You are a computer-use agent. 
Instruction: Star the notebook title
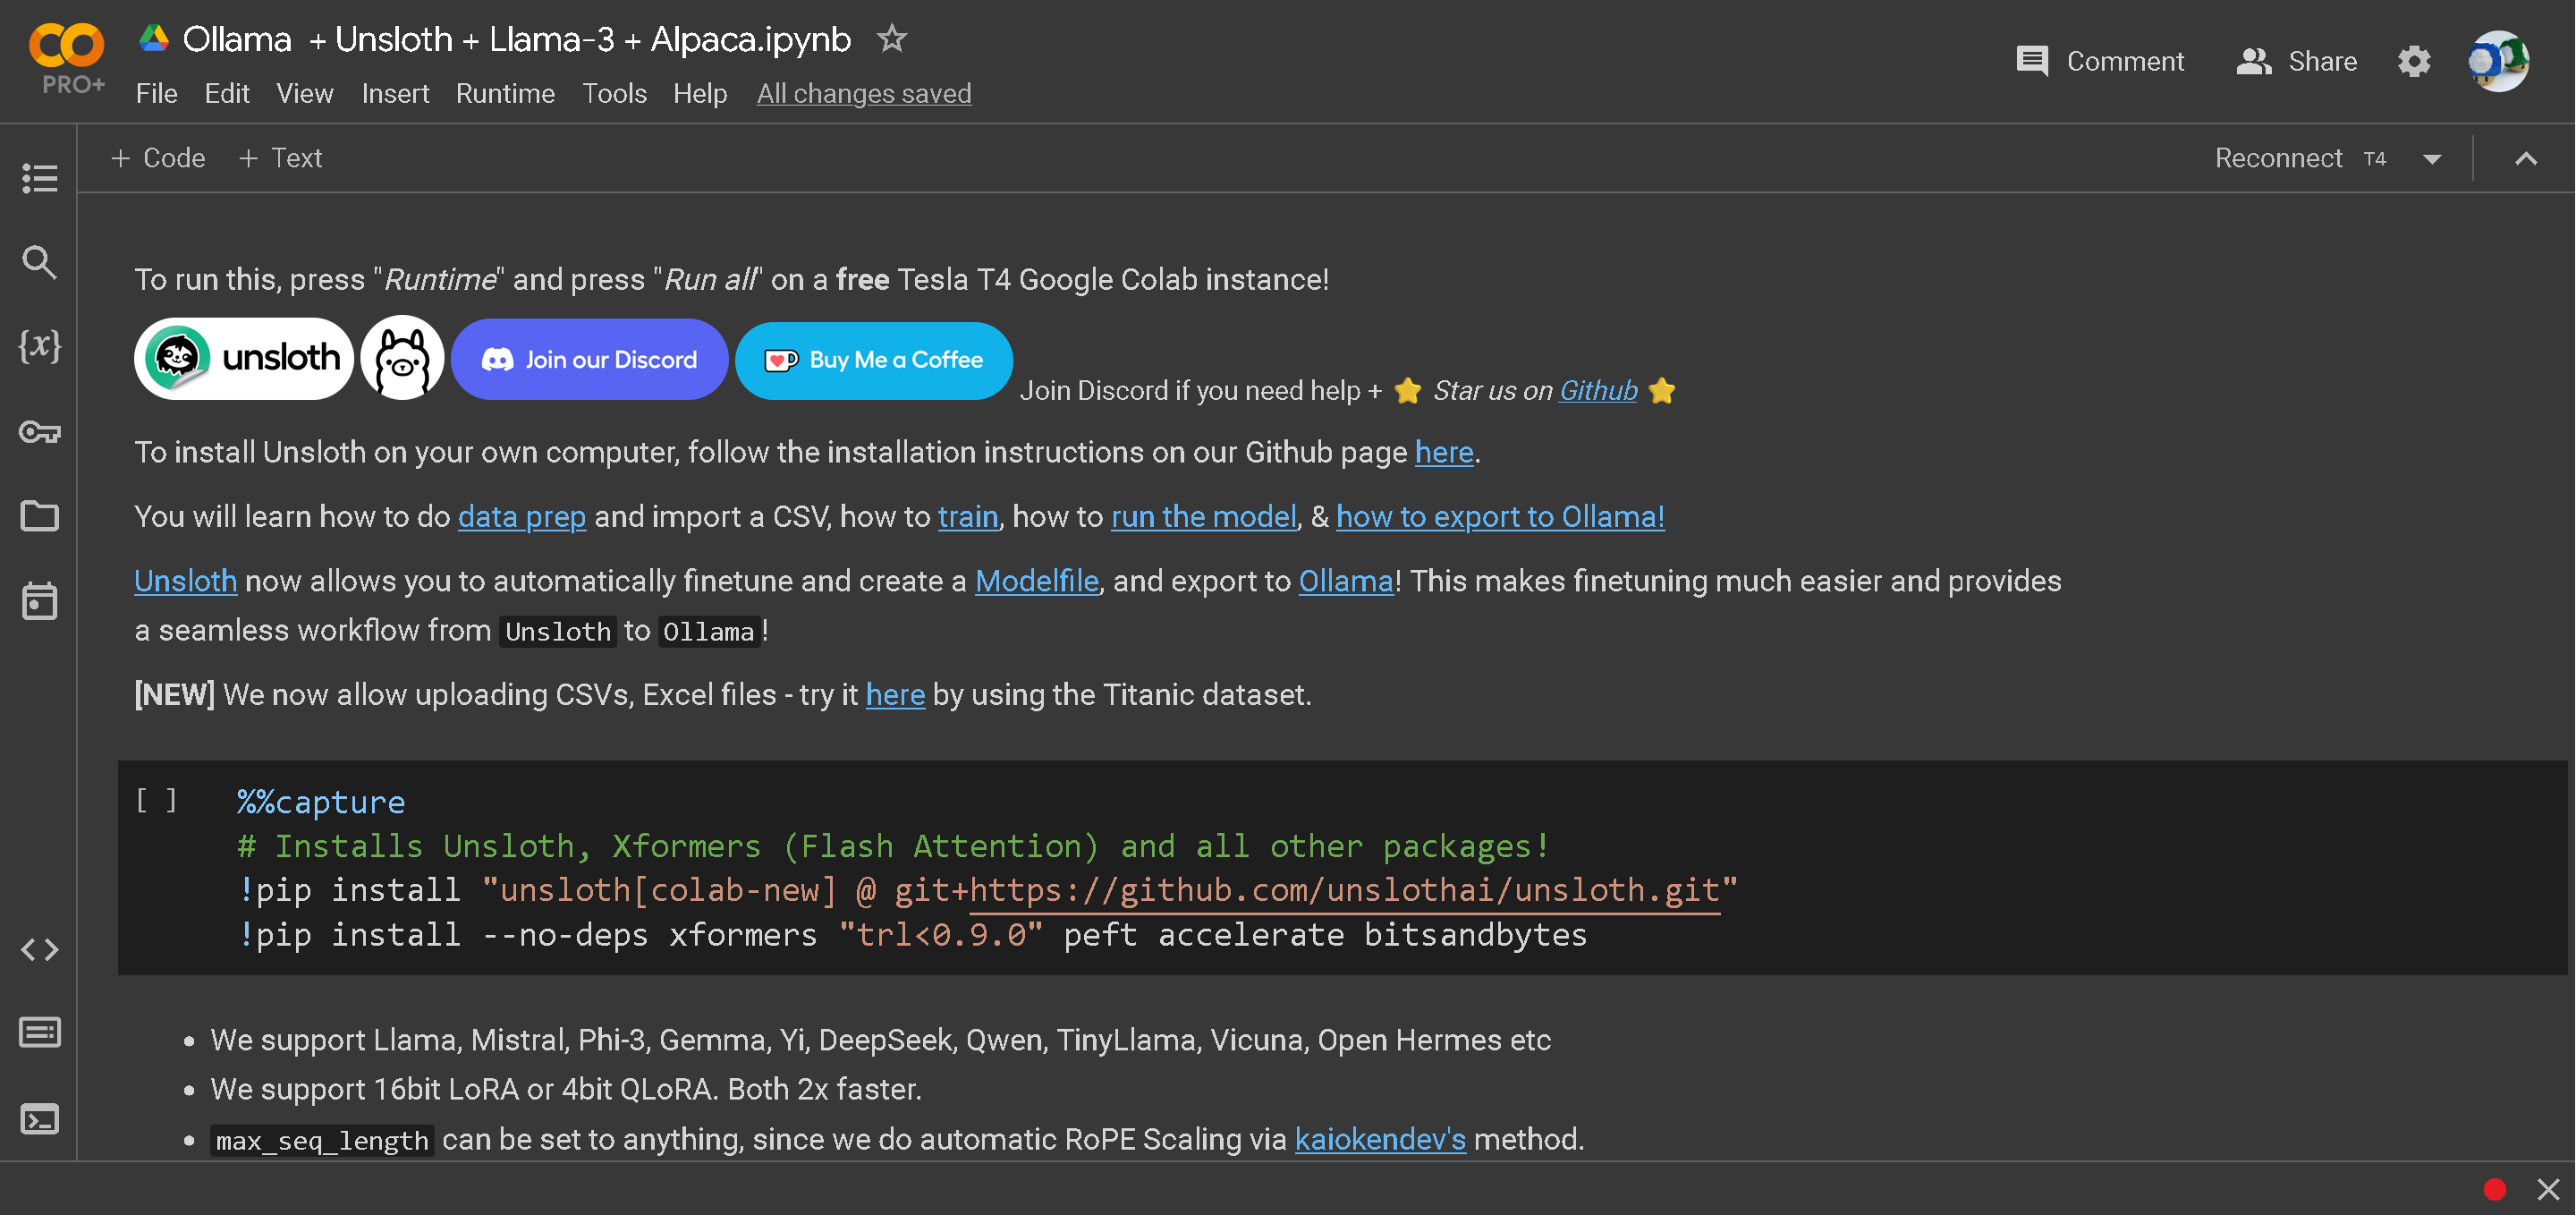point(891,39)
